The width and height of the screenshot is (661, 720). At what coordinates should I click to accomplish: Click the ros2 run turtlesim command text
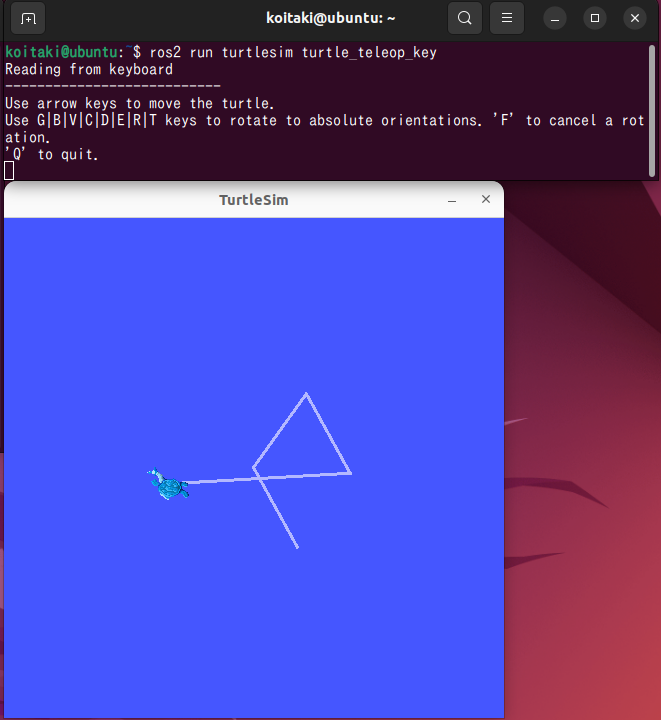tap(293, 52)
